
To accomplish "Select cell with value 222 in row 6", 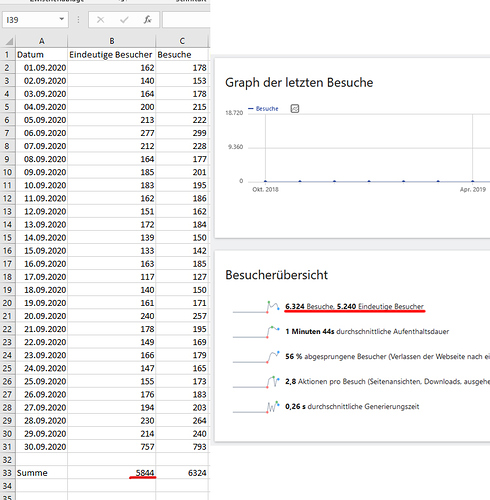I will click(182, 120).
